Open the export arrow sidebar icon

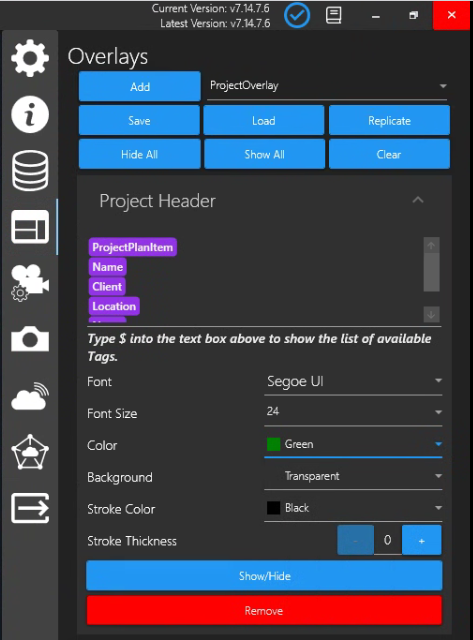pyautogui.click(x=30, y=508)
